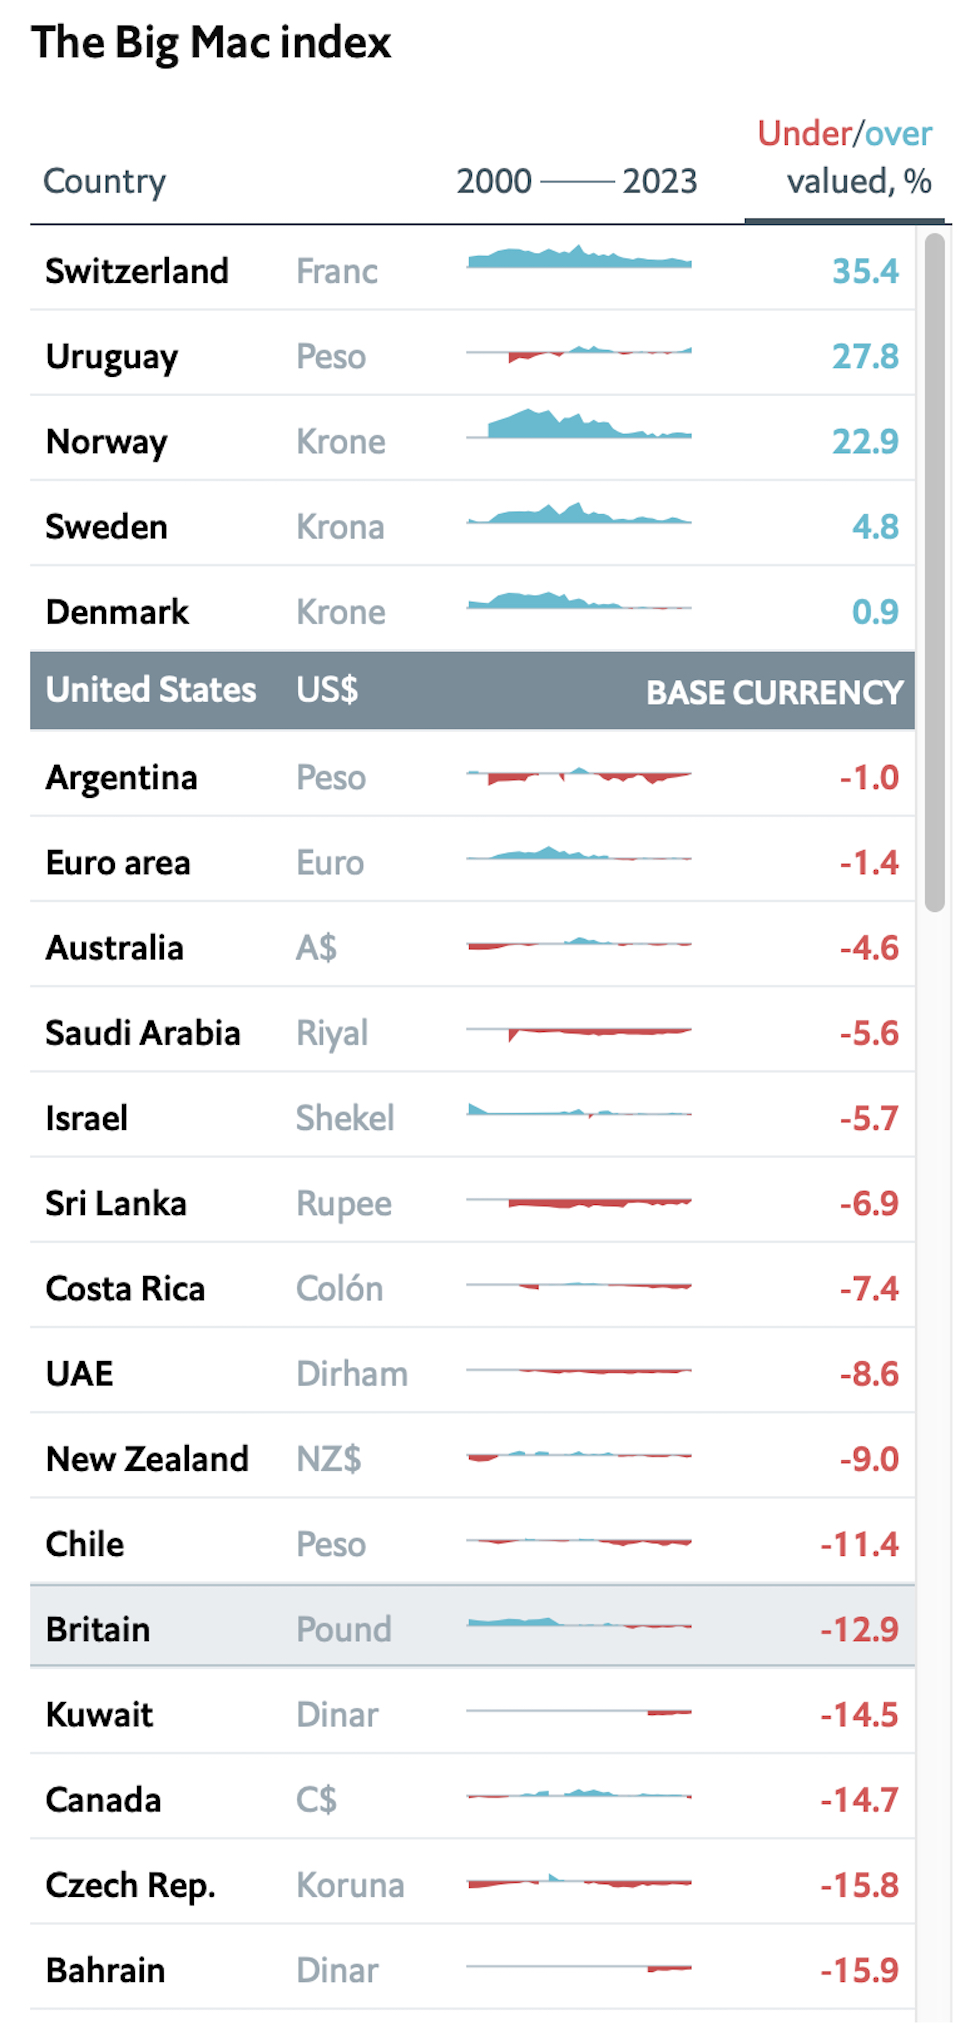Sort by the Country column header
Image resolution: width=960 pixels, height=2030 pixels.
[x=105, y=181]
